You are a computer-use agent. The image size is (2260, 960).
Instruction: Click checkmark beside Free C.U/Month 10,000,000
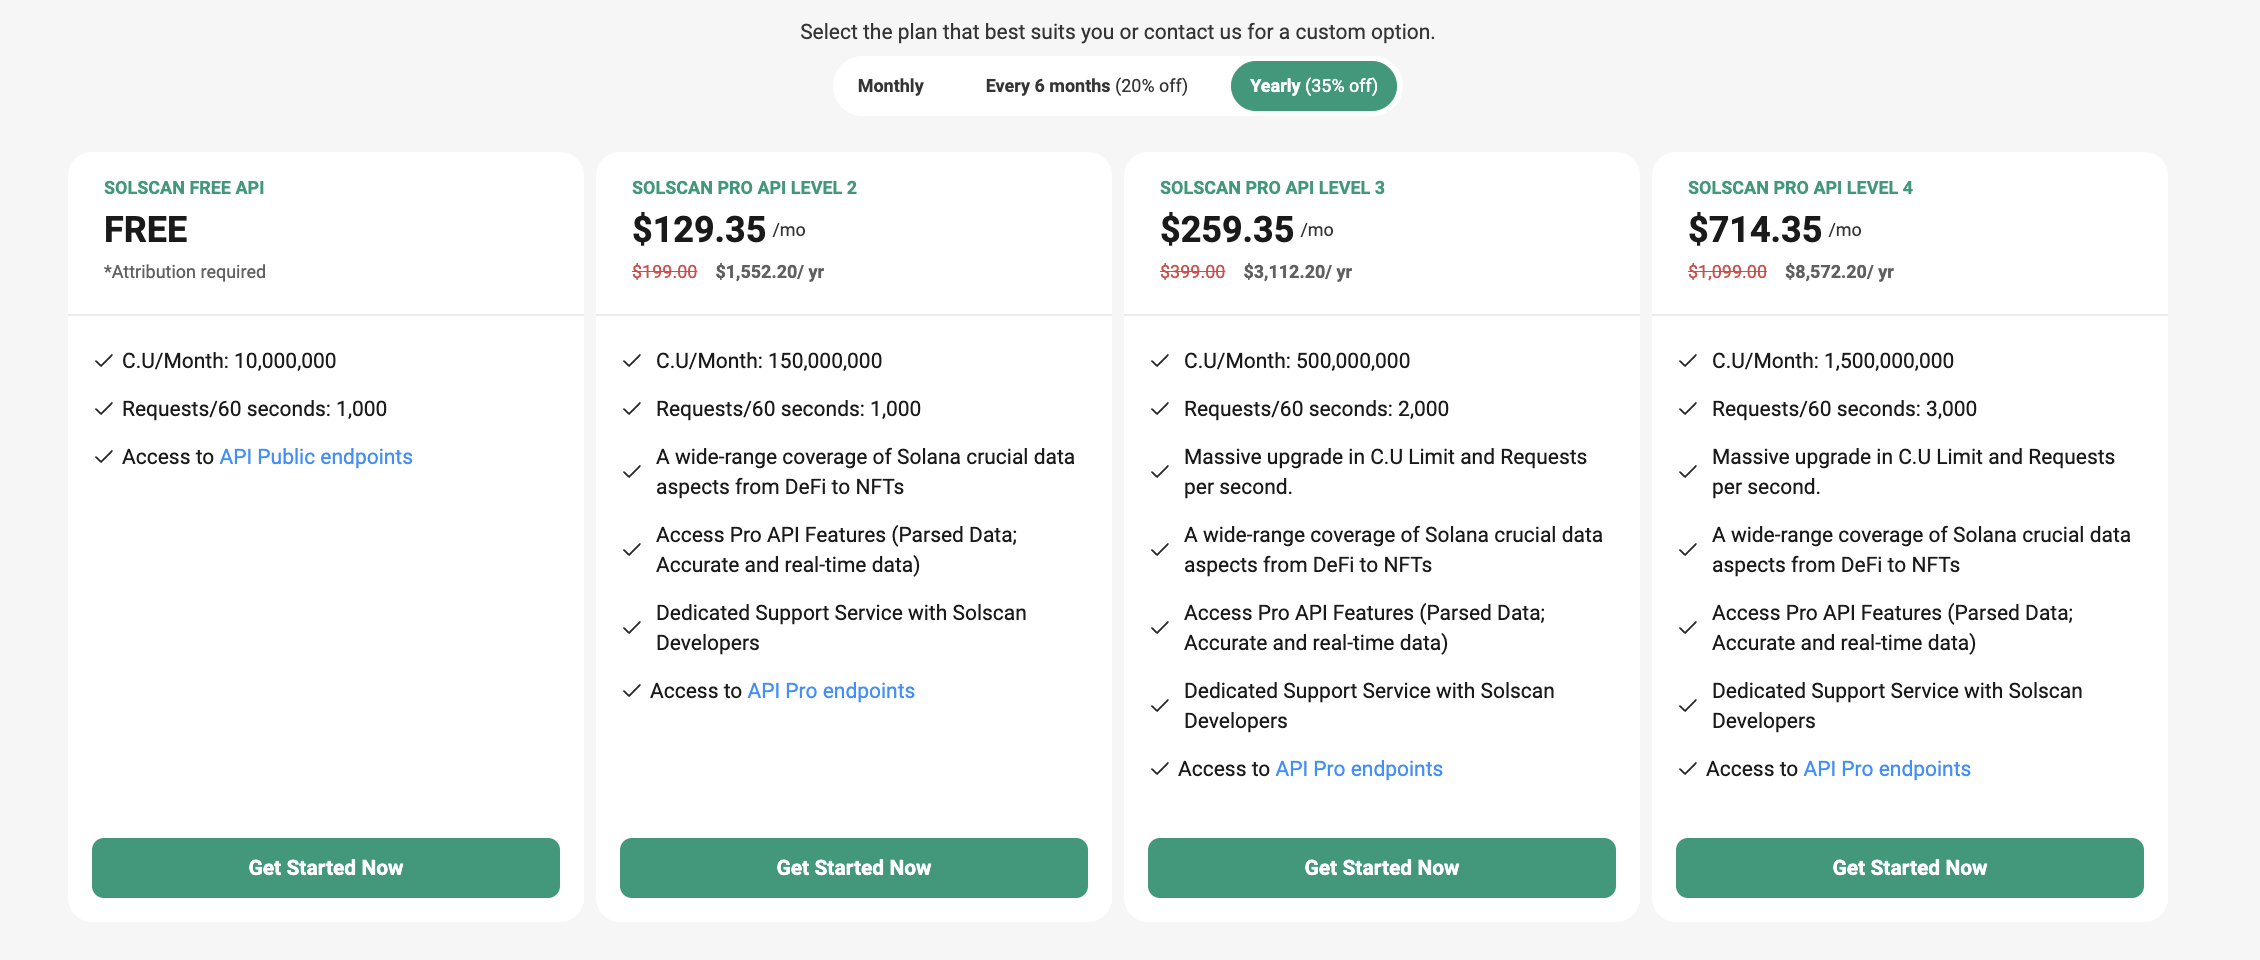(x=103, y=361)
